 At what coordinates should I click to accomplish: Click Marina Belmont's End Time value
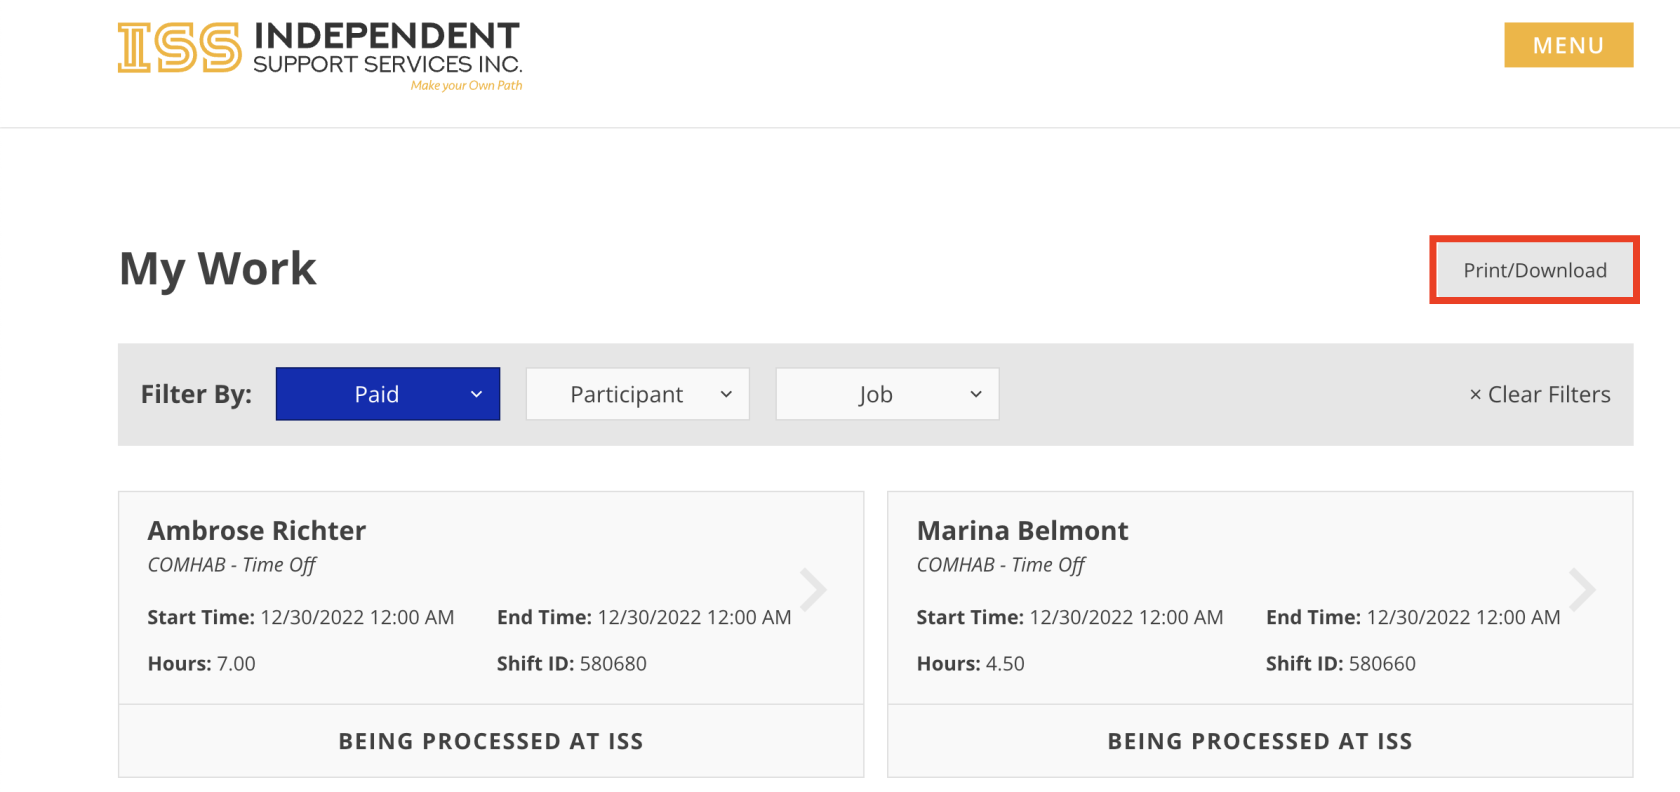(1463, 618)
